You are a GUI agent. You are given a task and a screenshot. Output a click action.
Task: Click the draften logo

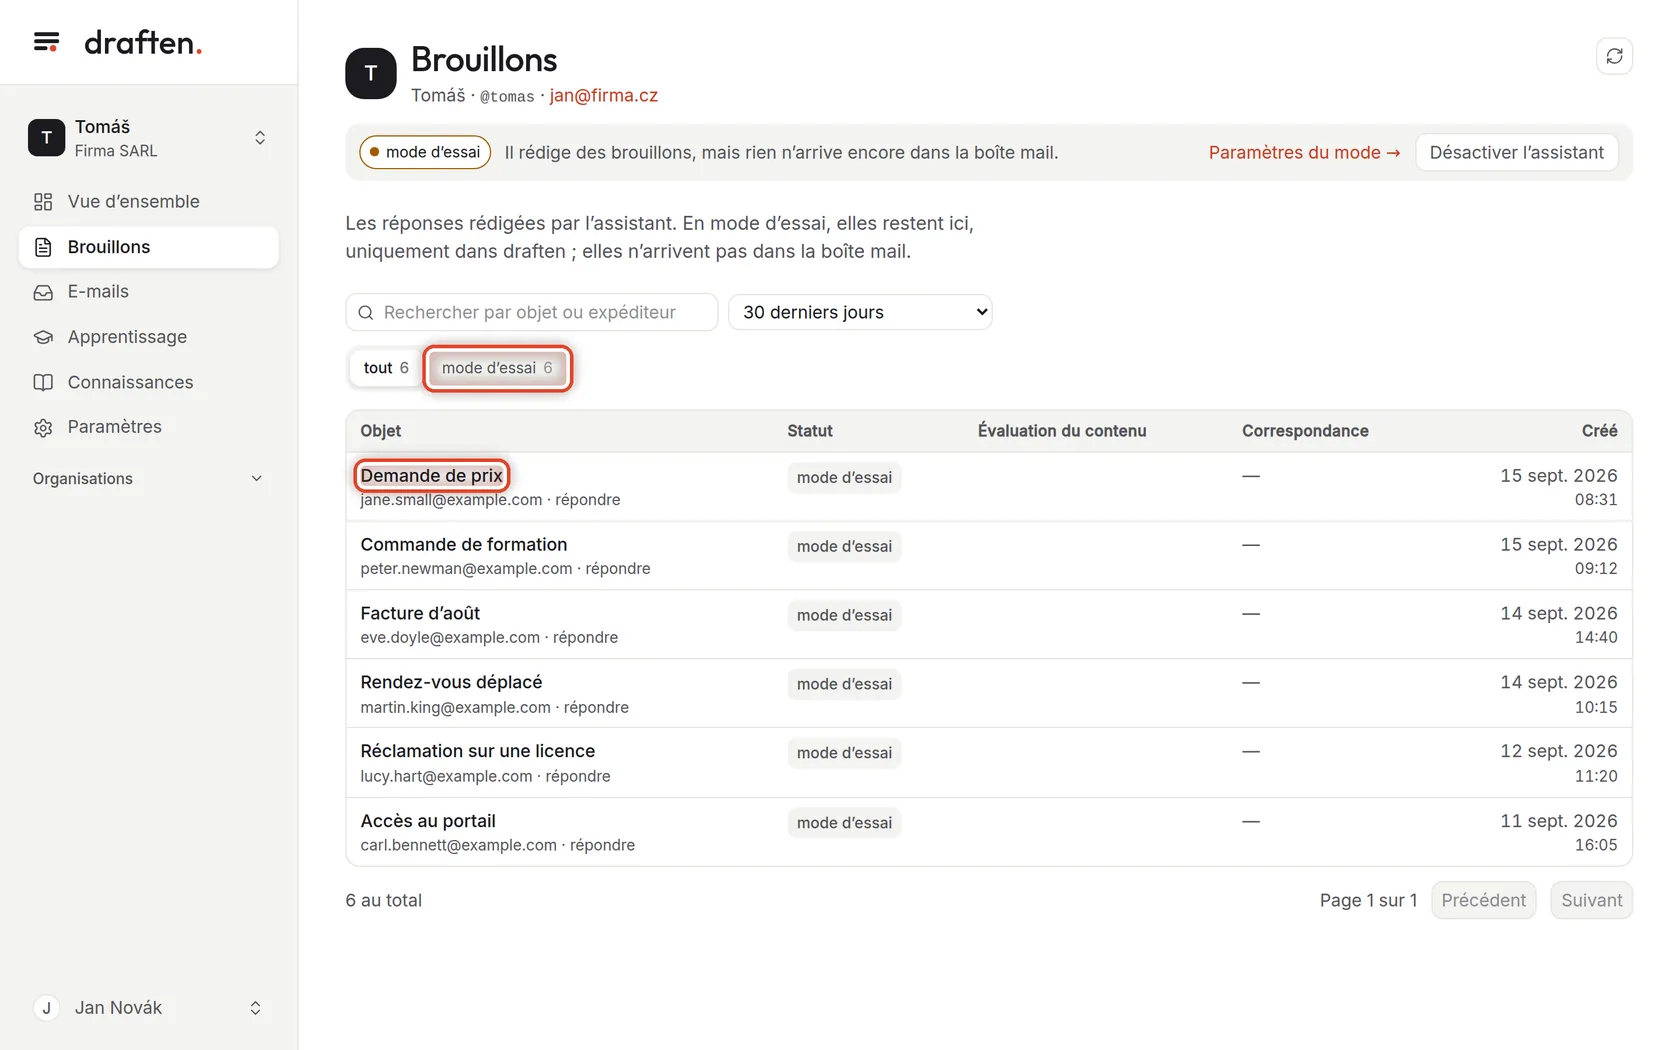point(143,43)
